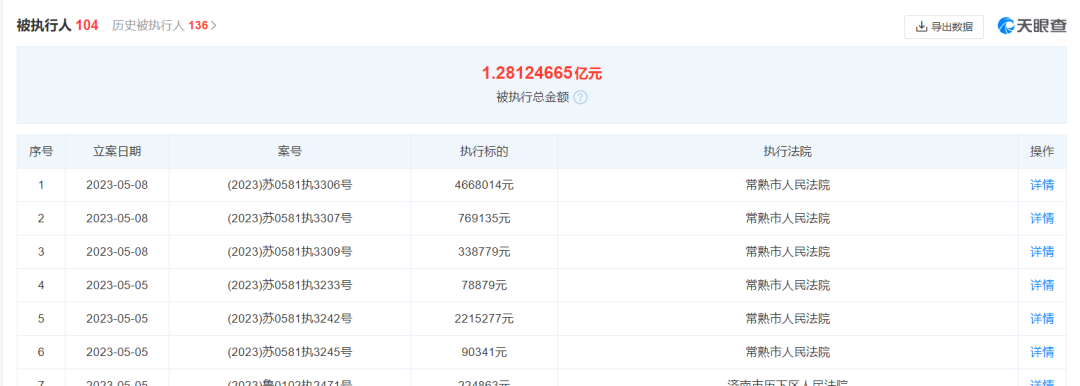Open 详情 for case 执3307号
The width and height of the screenshot is (1080, 386).
(1041, 219)
